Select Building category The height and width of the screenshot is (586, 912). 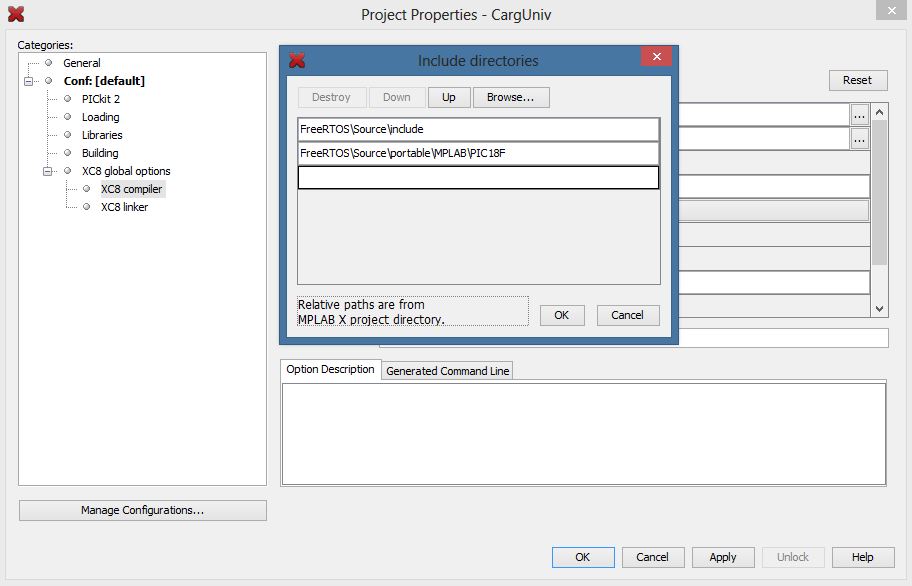click(x=100, y=153)
